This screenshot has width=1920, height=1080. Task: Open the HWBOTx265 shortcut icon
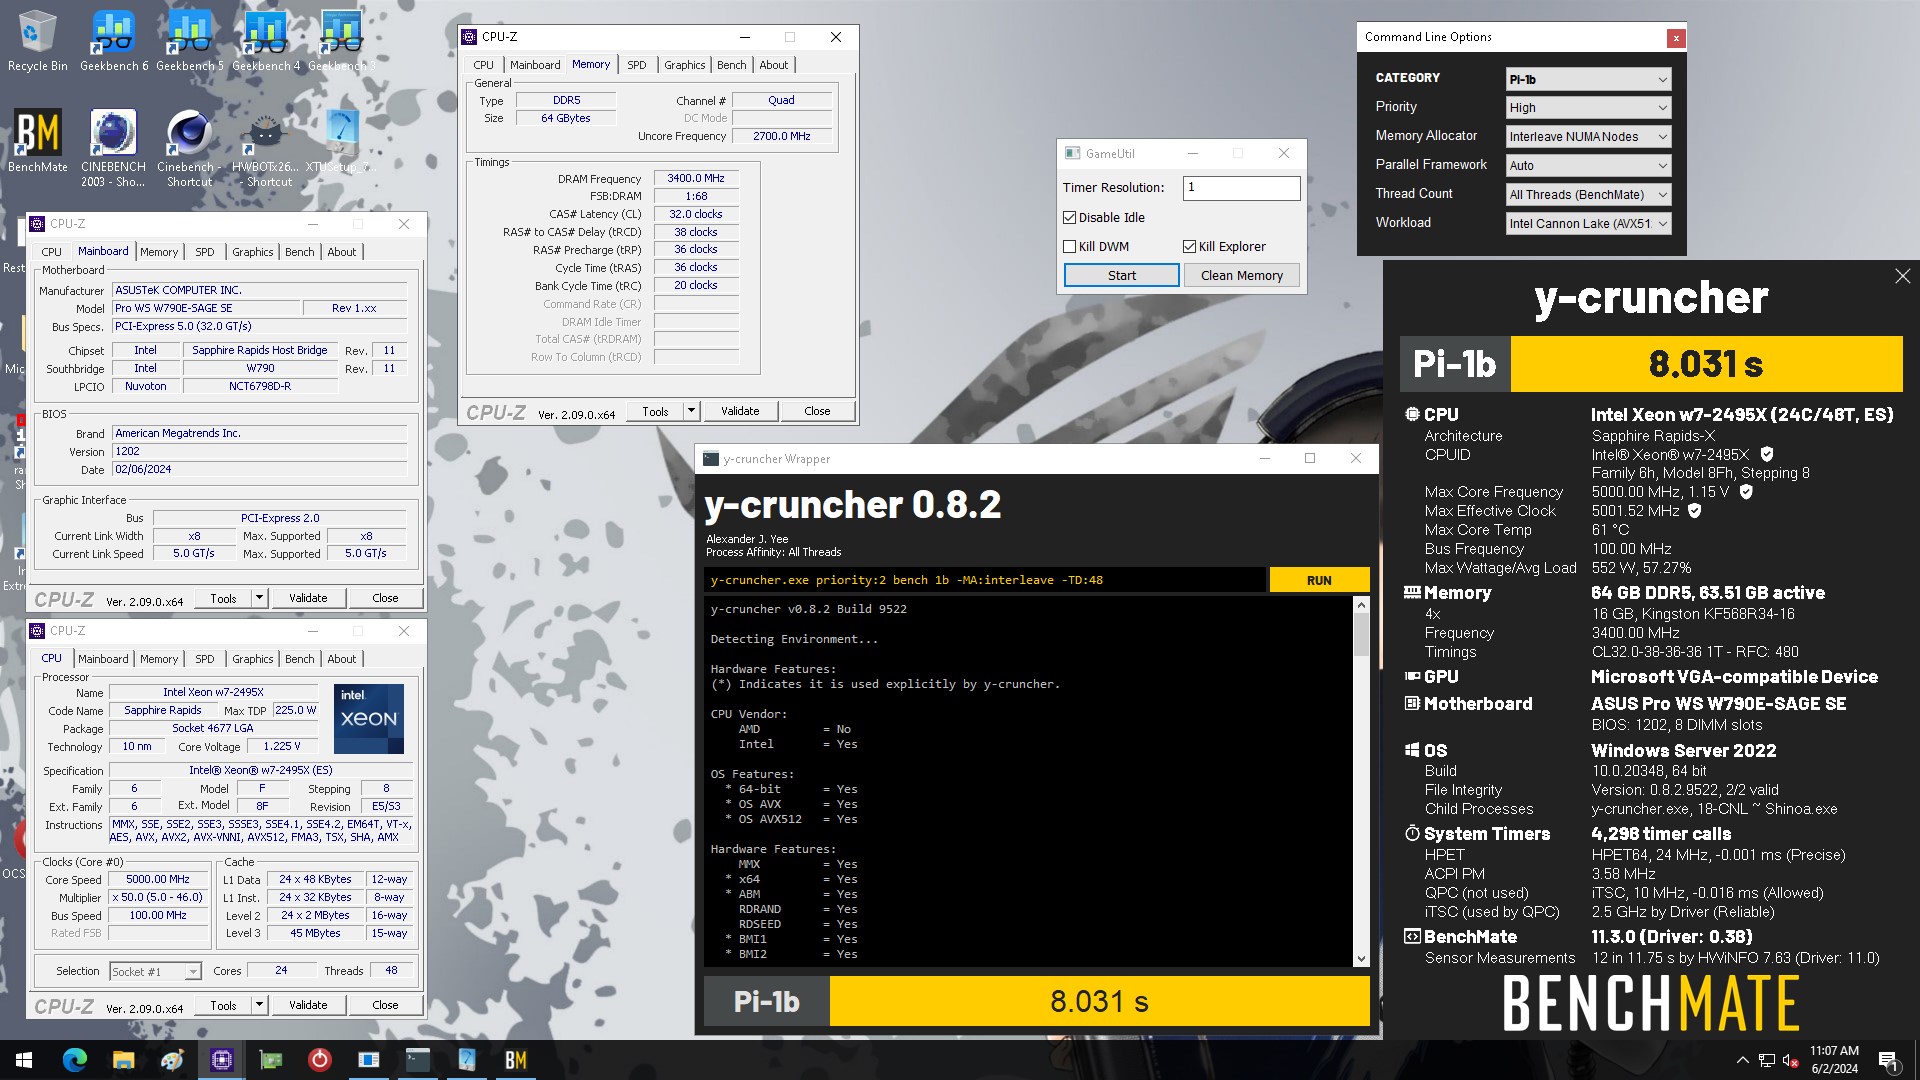265,147
